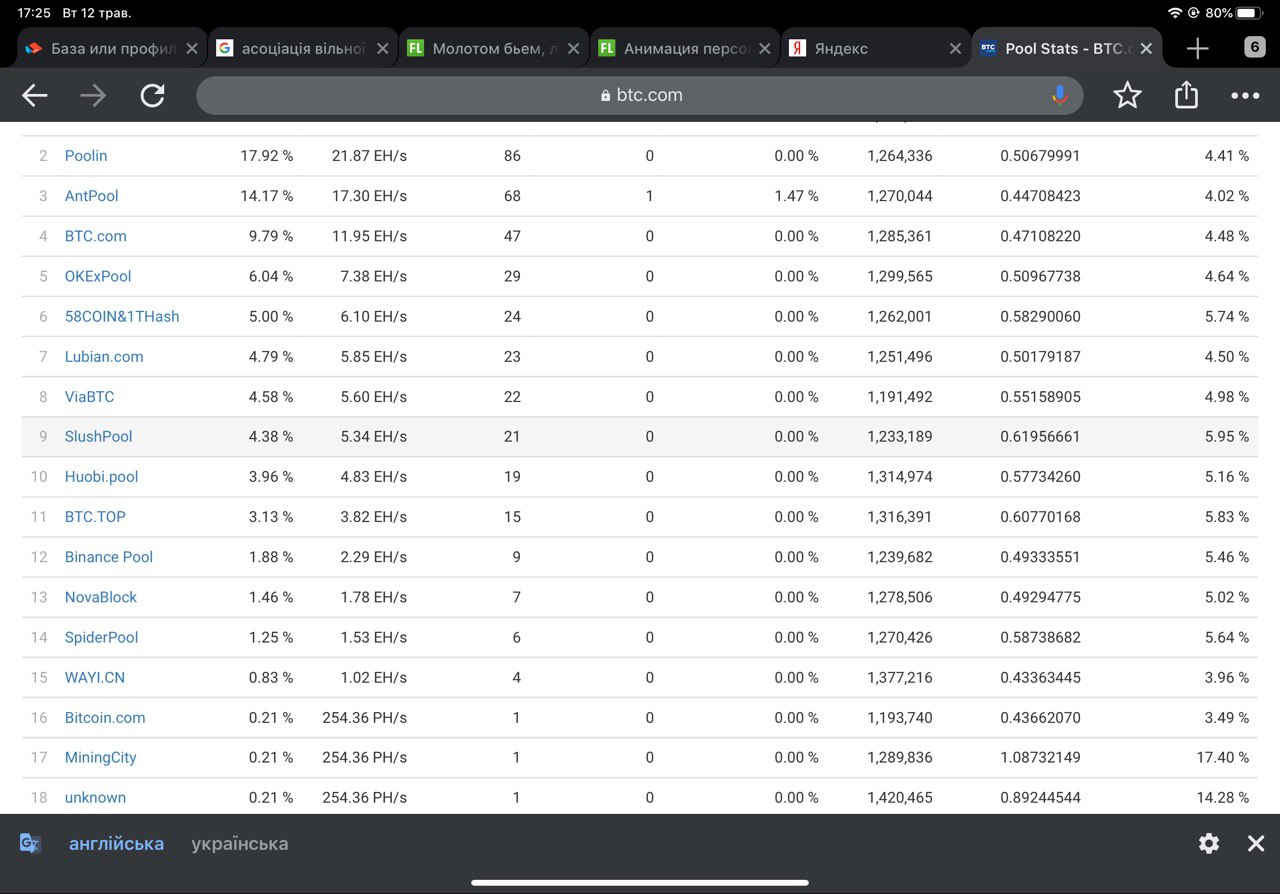Click the forward navigation arrow
This screenshot has height=894, width=1280.
click(93, 95)
